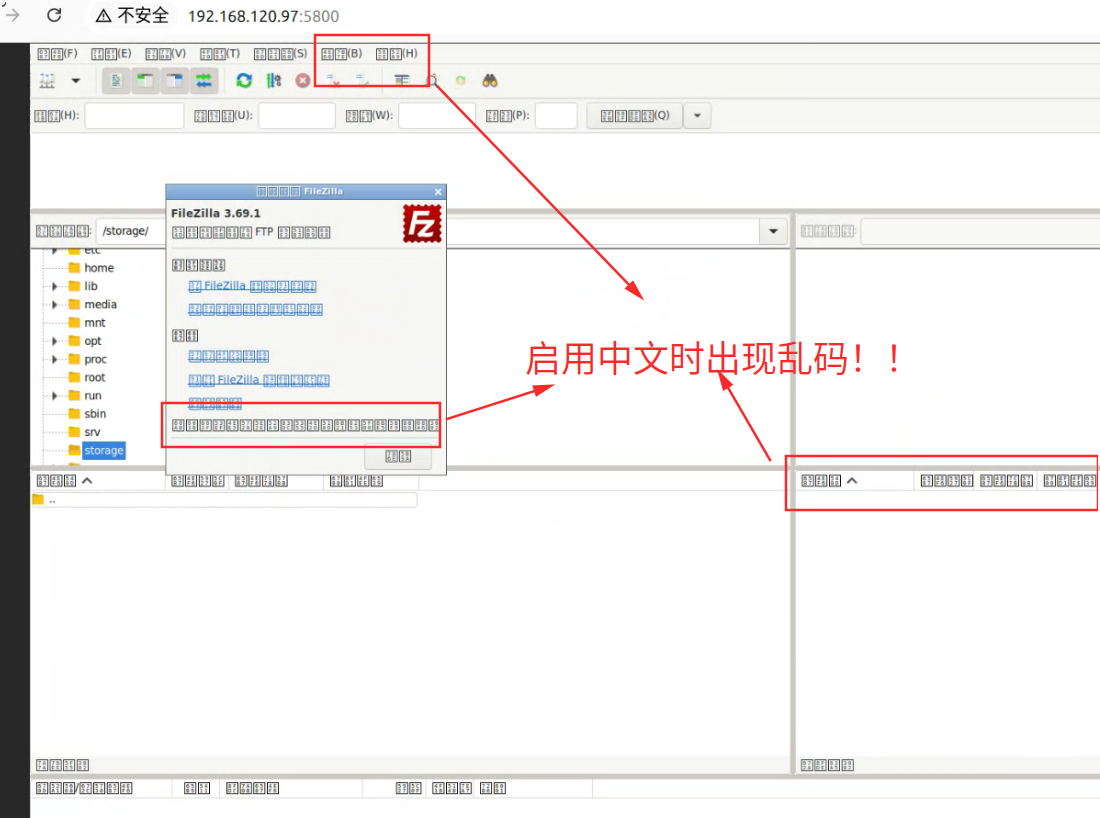Select the proc folder name
Image resolution: width=1100 pixels, height=818 pixels.
click(x=95, y=359)
